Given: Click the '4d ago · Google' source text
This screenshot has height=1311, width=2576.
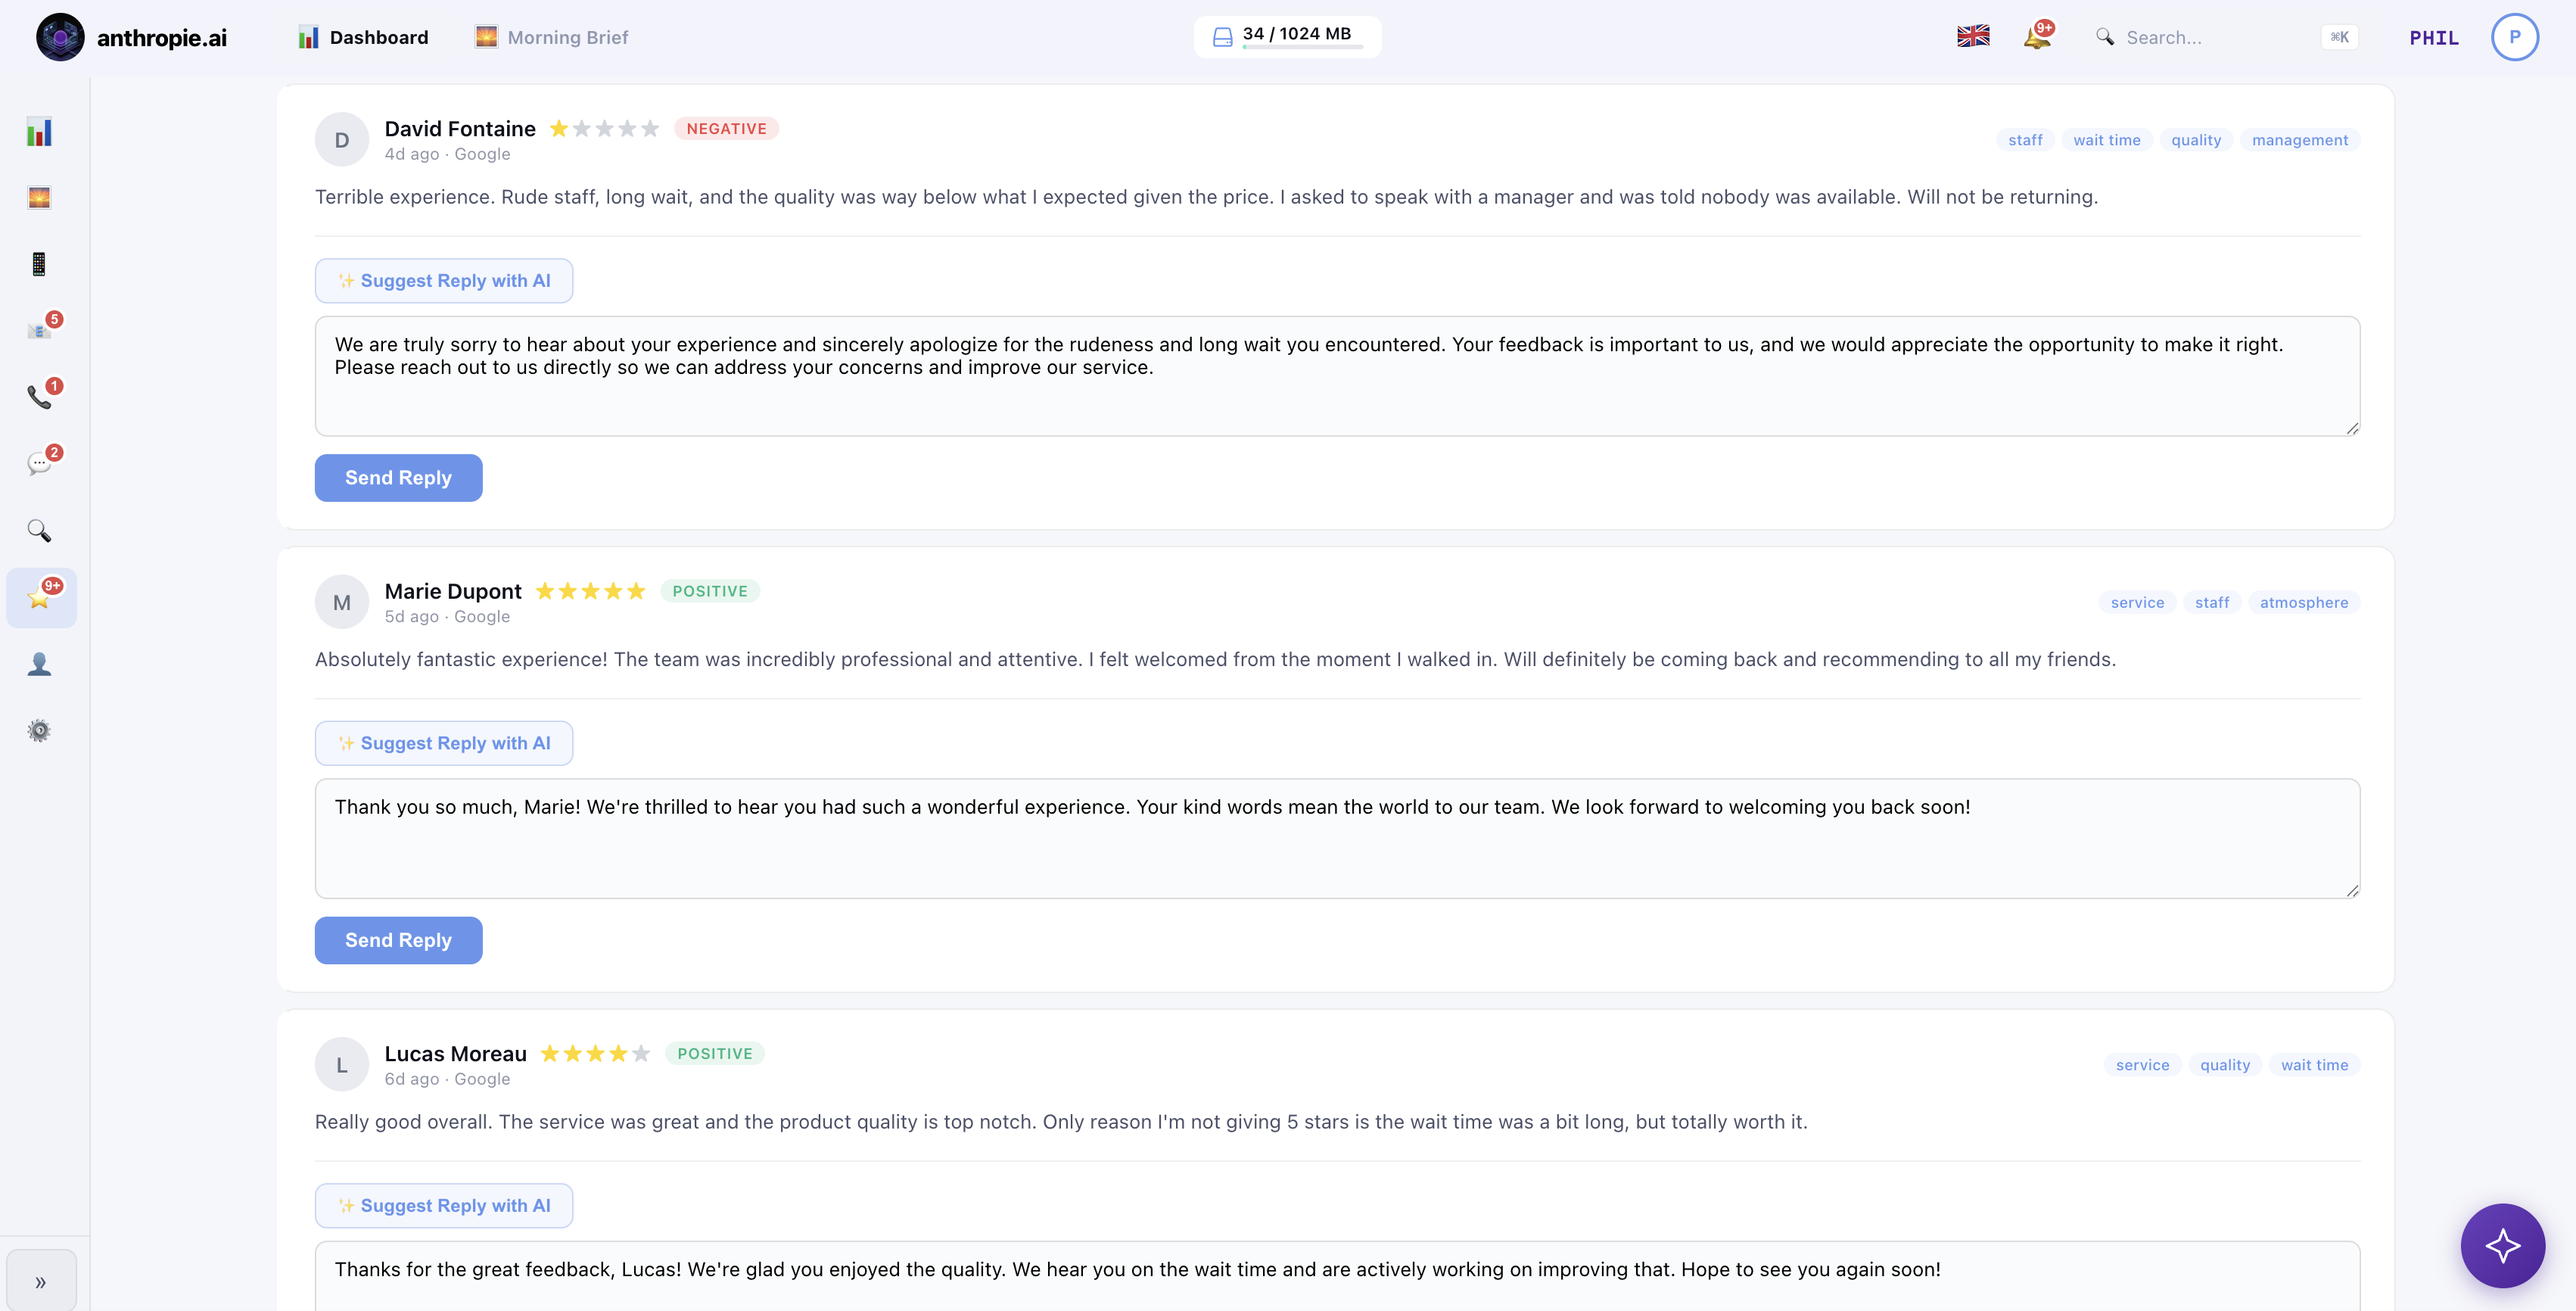Looking at the screenshot, I should (447, 154).
